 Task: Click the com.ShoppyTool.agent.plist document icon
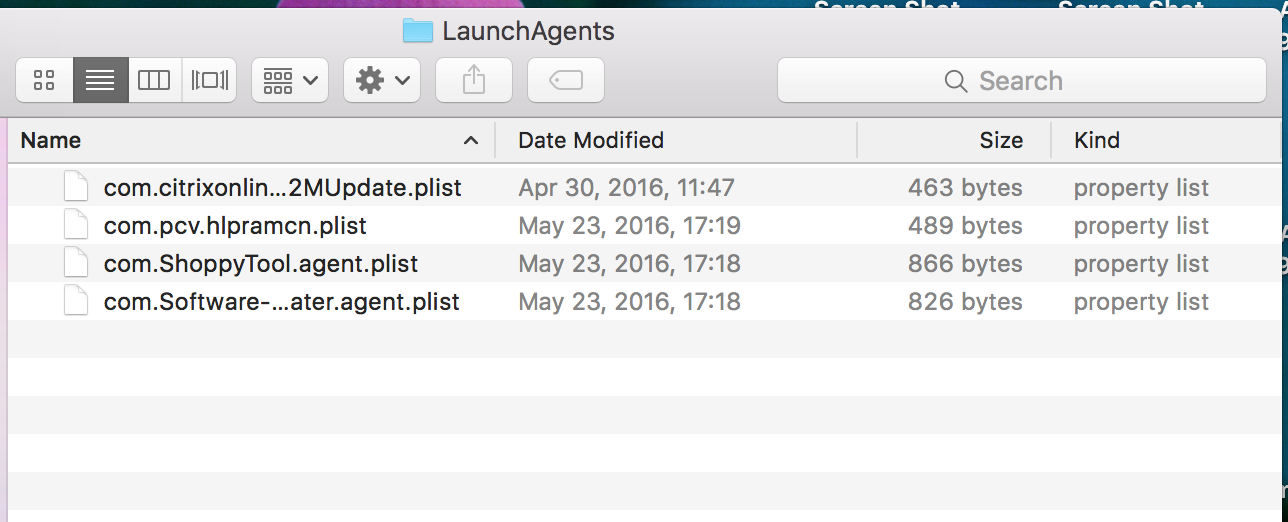(x=77, y=264)
